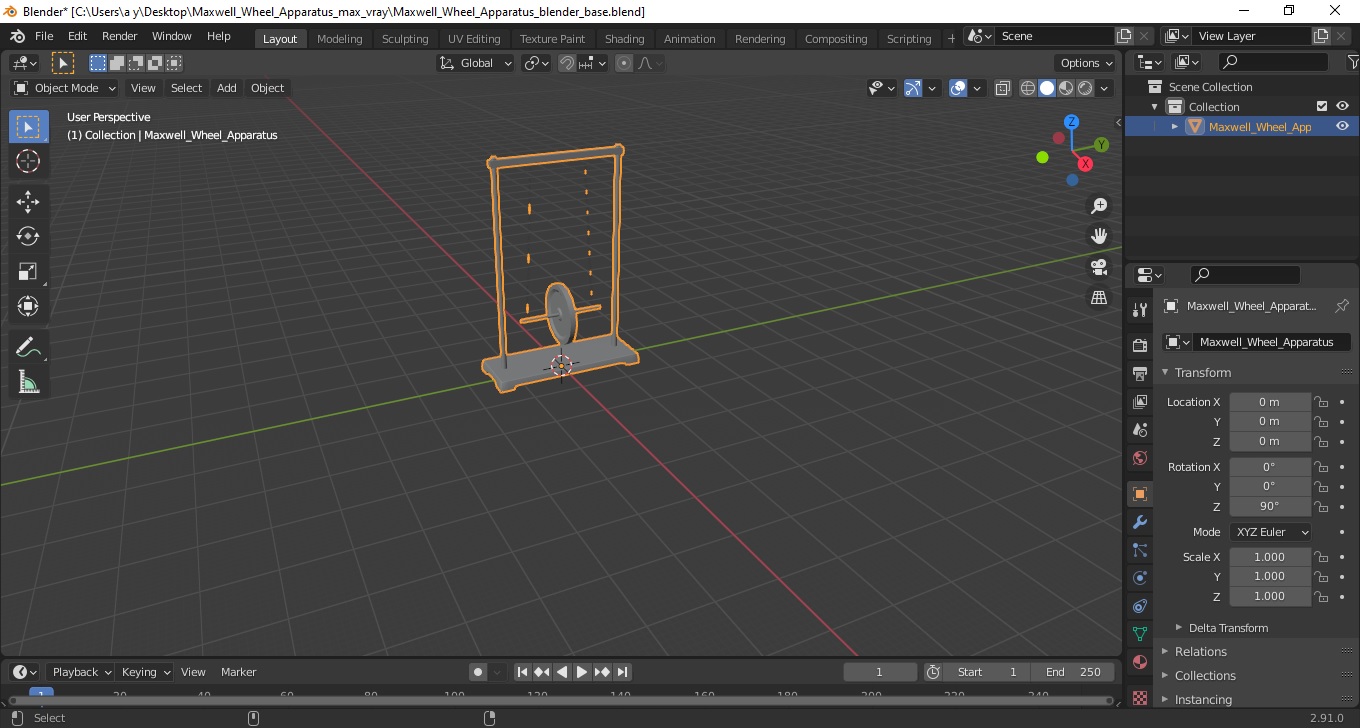Toggle Collection exclude checkbox in Outliner

[1322, 106]
